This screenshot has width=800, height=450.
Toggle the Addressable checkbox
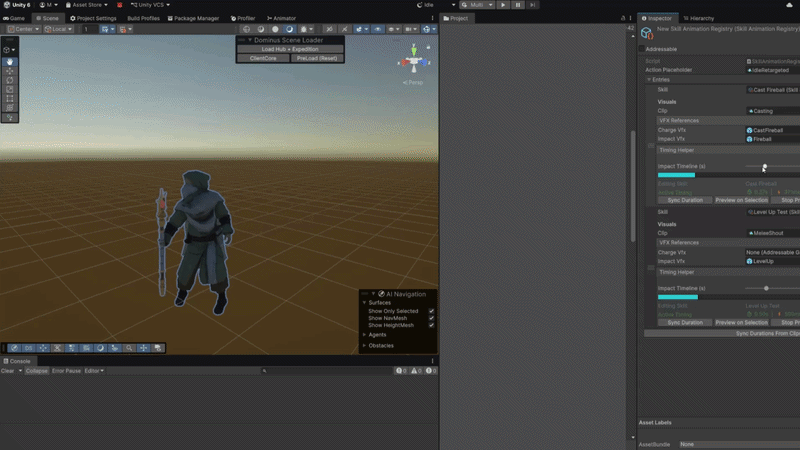coord(642,49)
